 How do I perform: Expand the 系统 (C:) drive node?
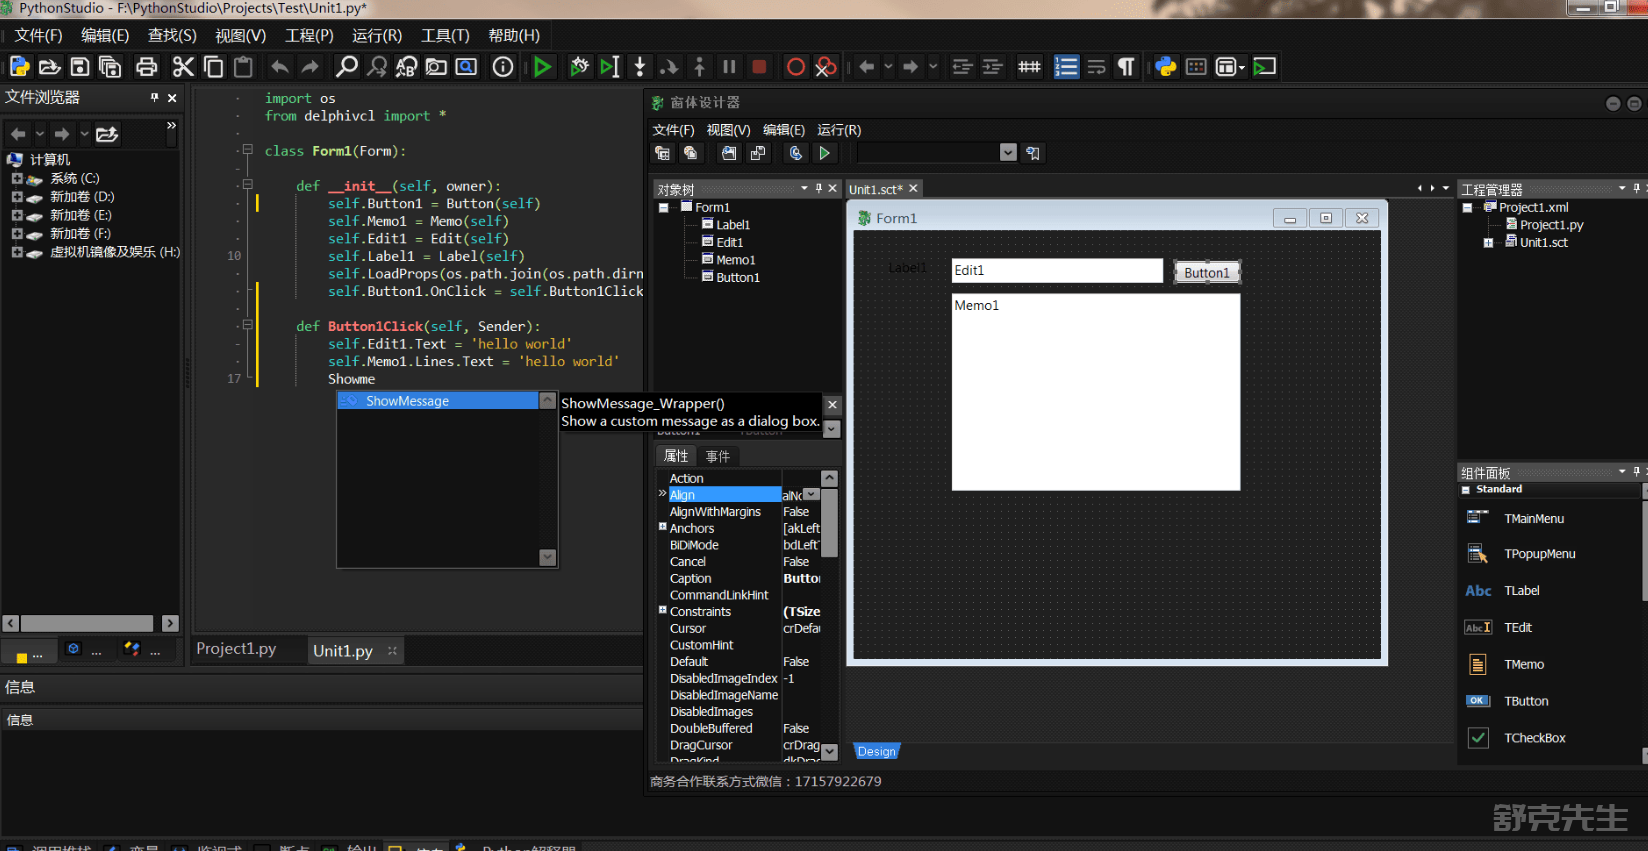[x=17, y=179]
